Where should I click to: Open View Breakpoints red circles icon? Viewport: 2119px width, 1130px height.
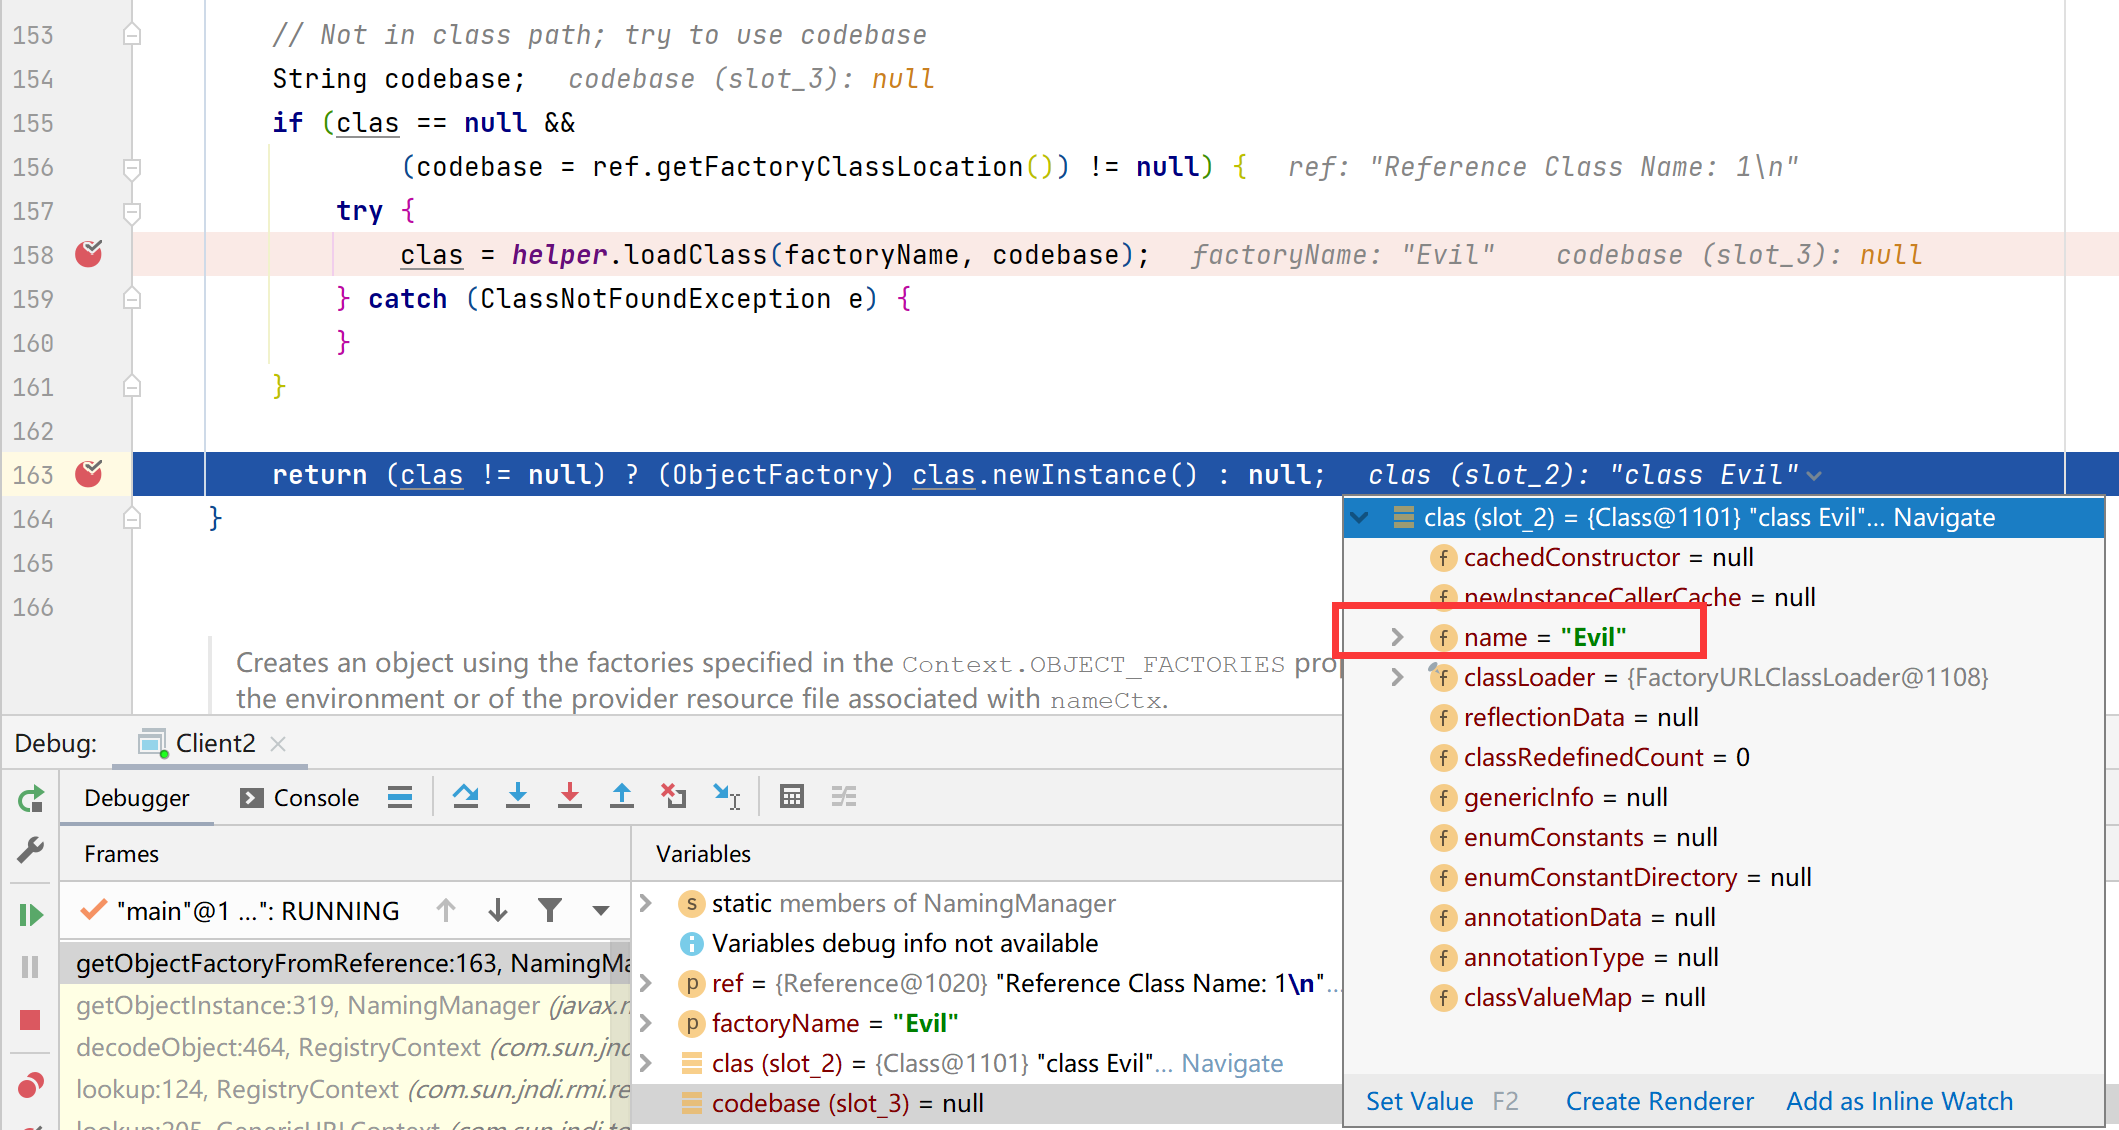click(31, 1085)
